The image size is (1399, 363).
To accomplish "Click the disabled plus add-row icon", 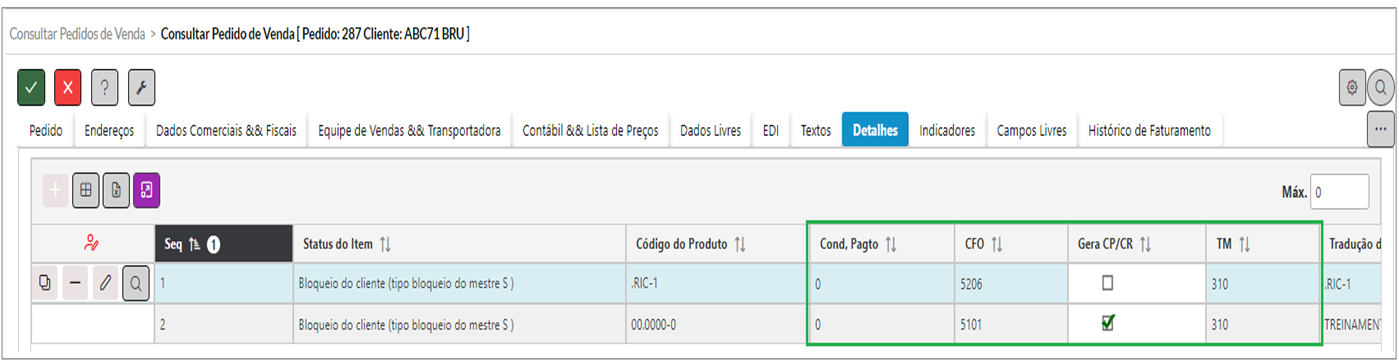I will (55, 190).
